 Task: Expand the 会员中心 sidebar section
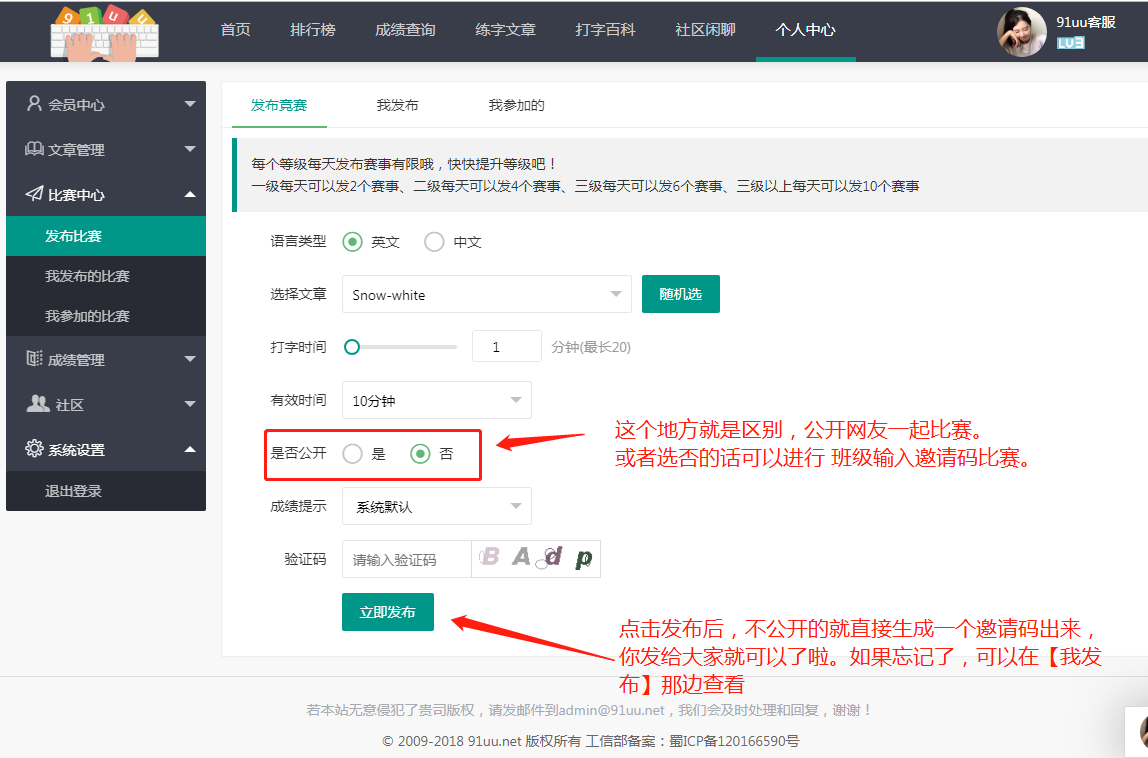(190, 104)
